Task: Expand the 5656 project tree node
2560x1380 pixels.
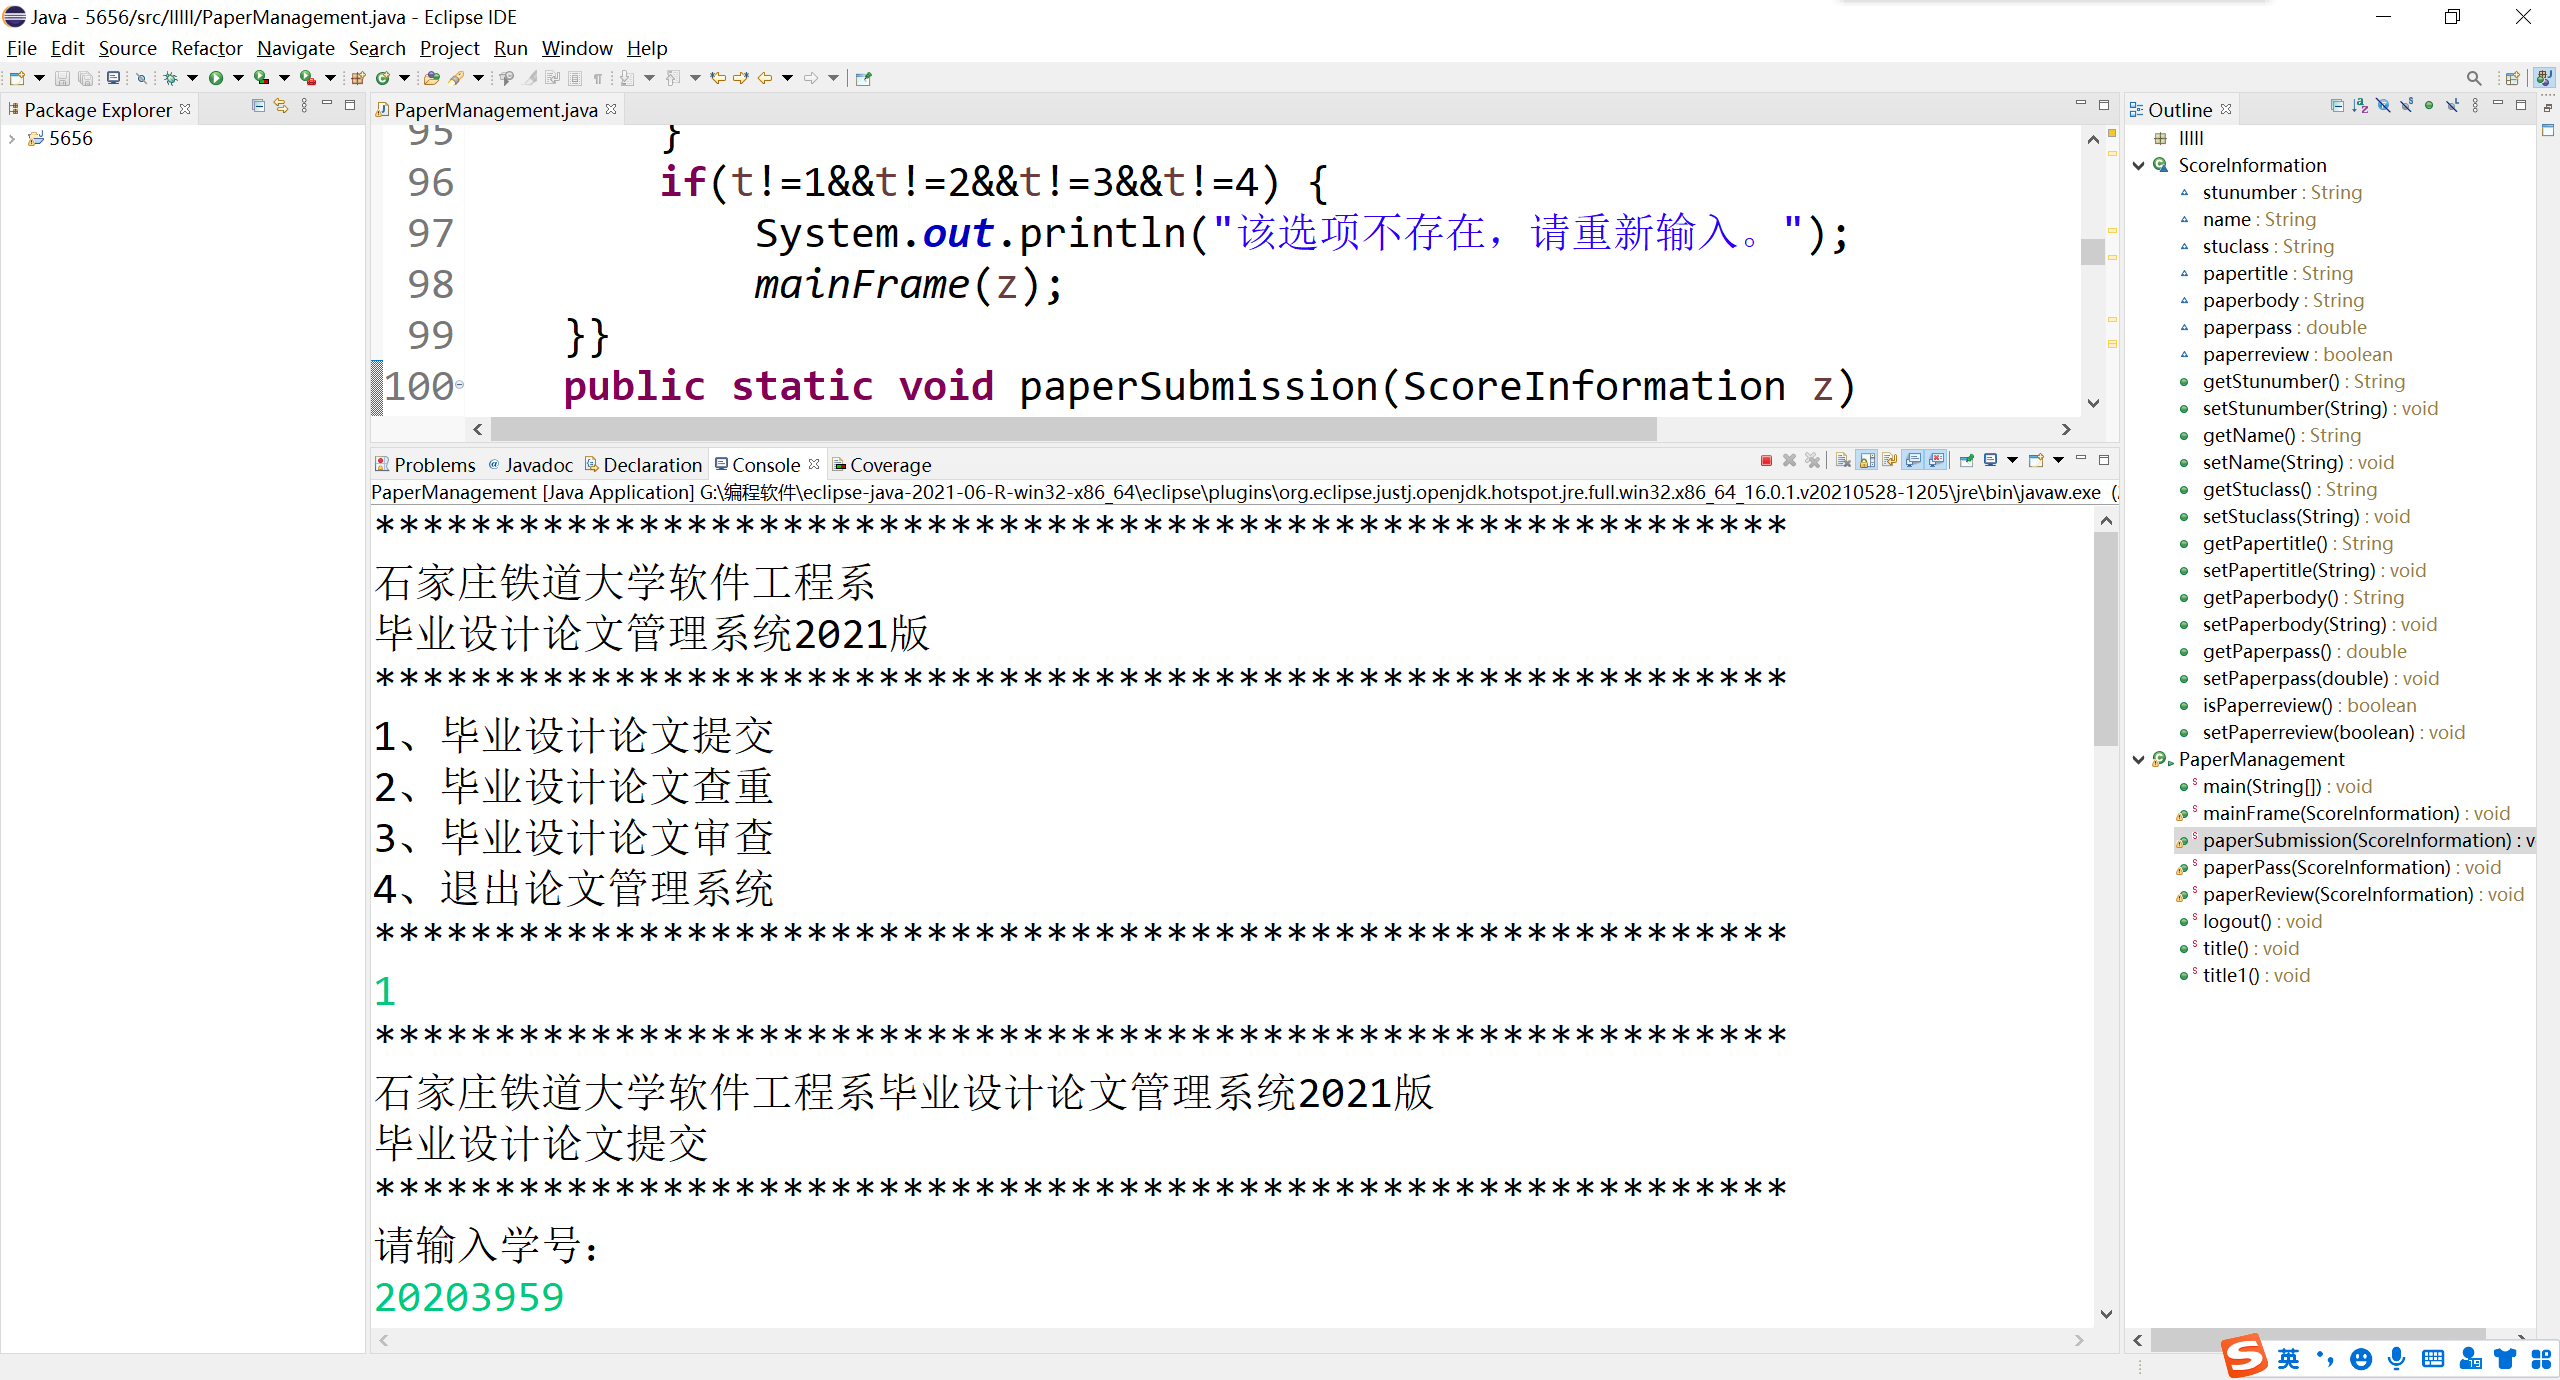Action: tap(12, 139)
